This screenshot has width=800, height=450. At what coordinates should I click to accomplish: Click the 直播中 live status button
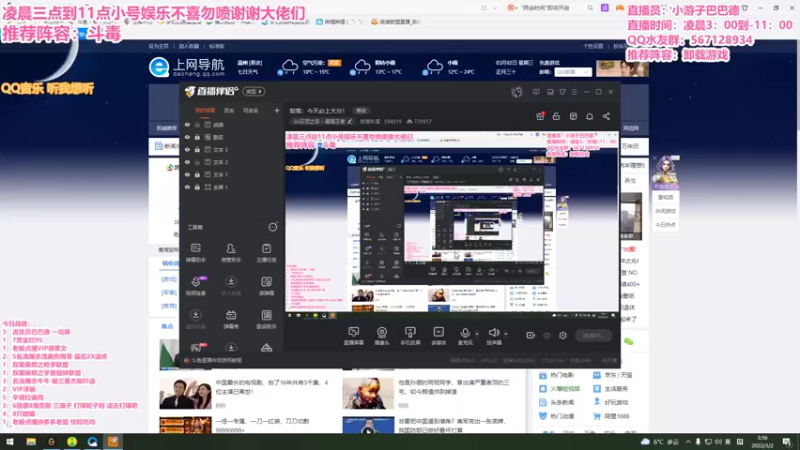(x=593, y=336)
